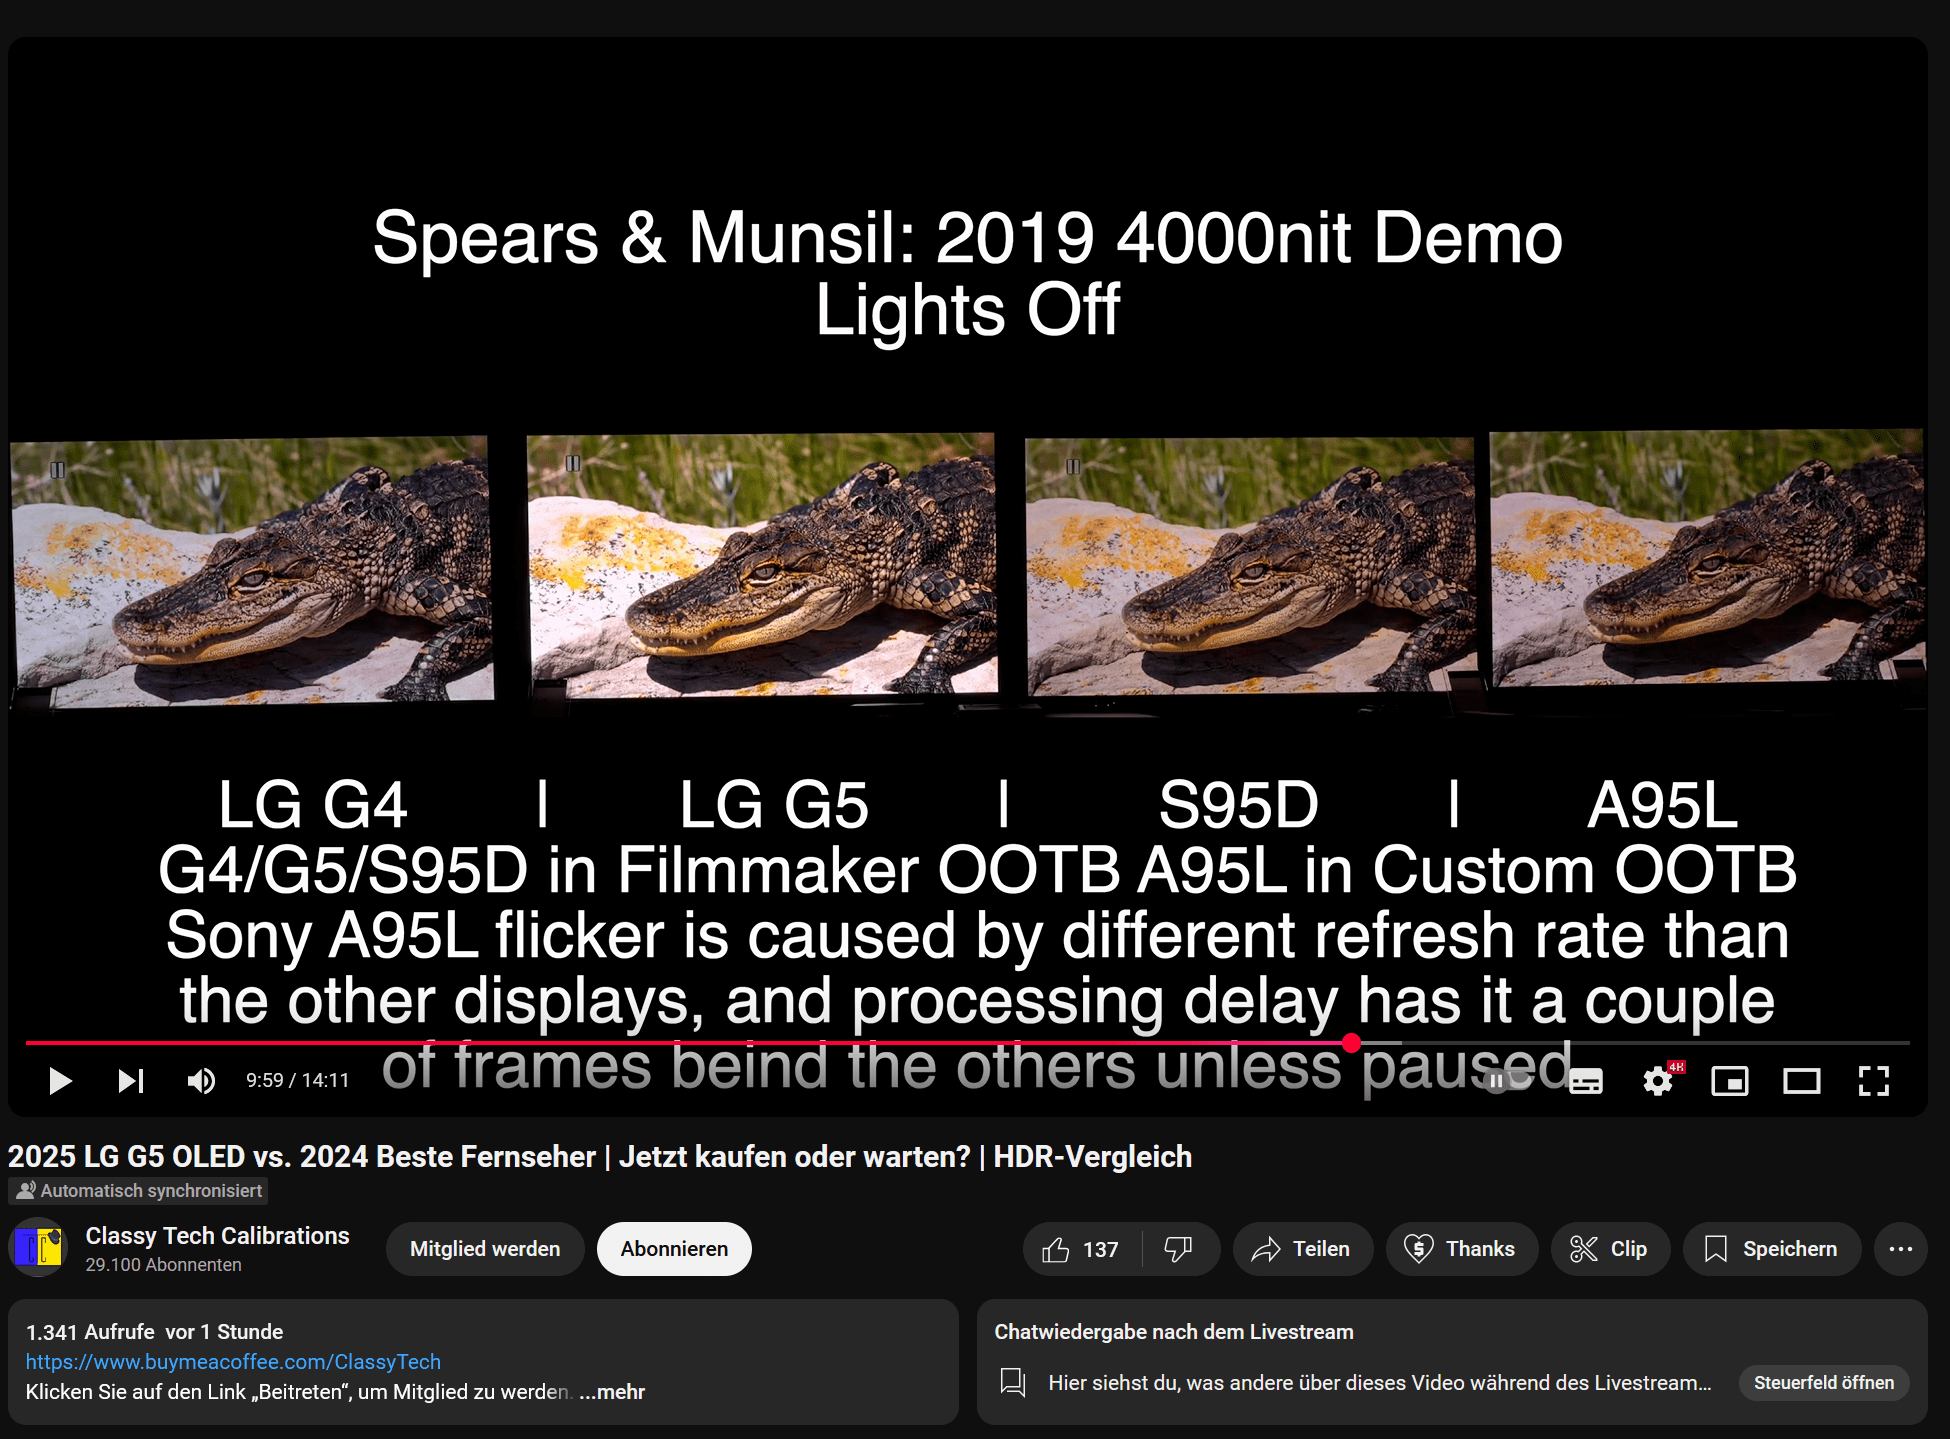Save video with Speichern
The width and height of the screenshot is (1950, 1439).
[1771, 1249]
